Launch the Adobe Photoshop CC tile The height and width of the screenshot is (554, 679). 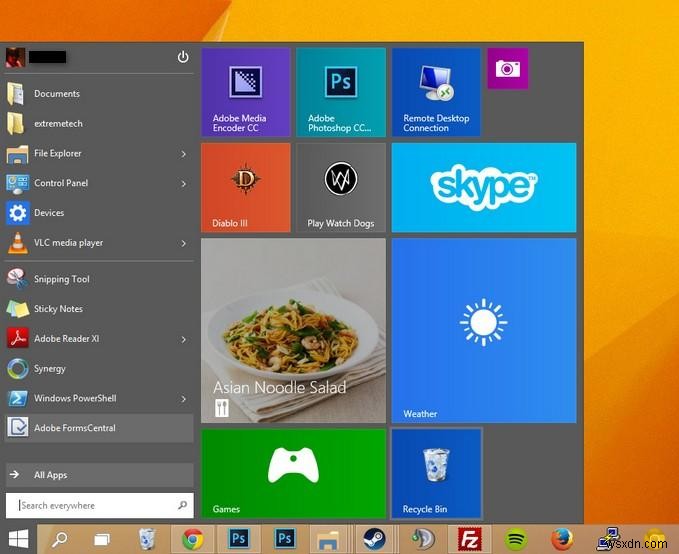click(341, 92)
